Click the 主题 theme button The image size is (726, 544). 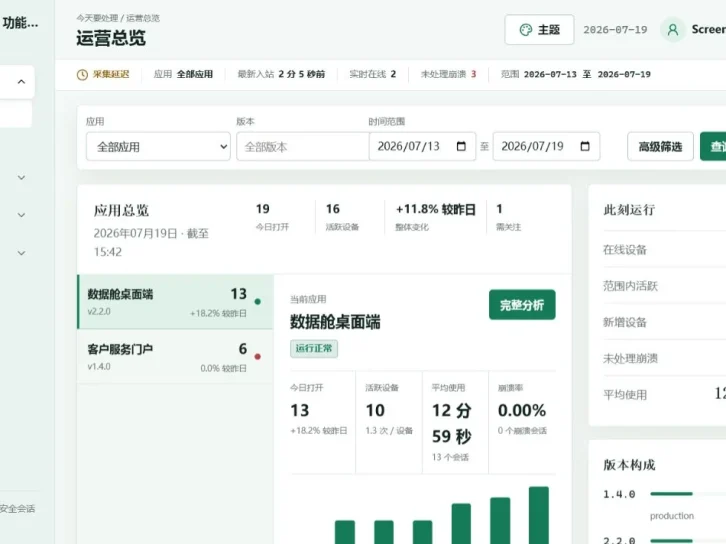tap(539, 30)
